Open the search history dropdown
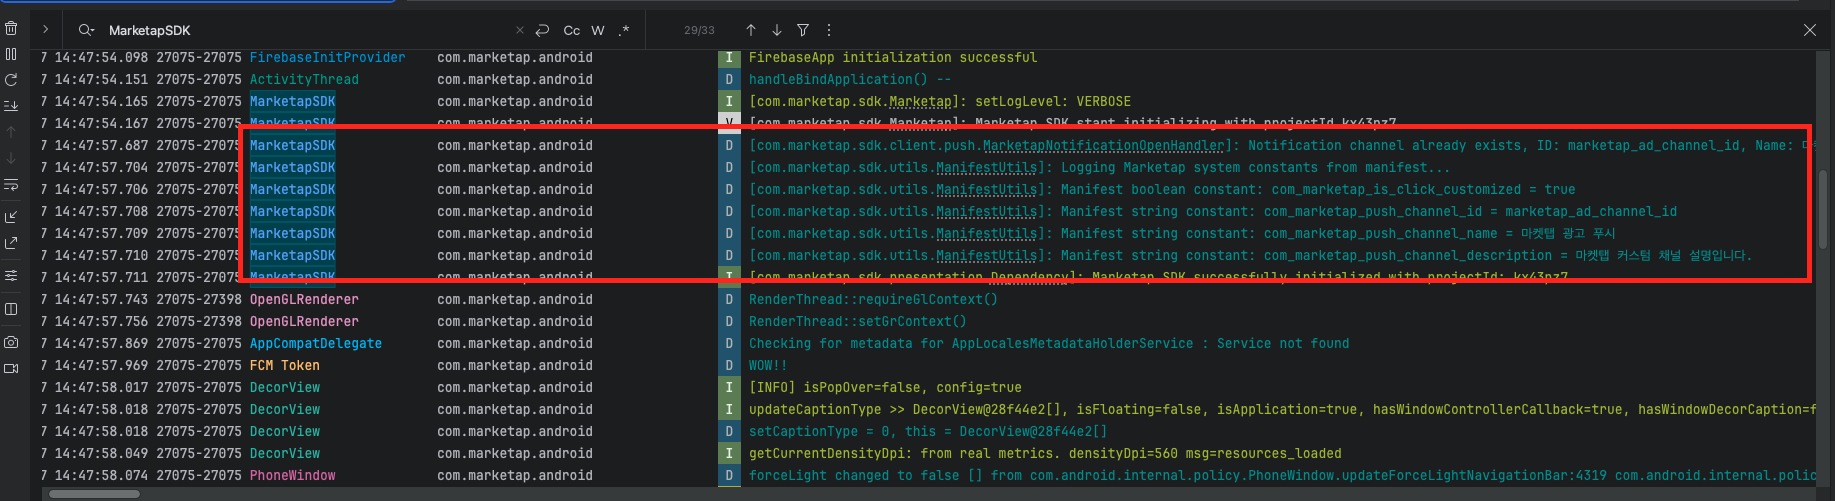The image size is (1835, 501). [87, 30]
